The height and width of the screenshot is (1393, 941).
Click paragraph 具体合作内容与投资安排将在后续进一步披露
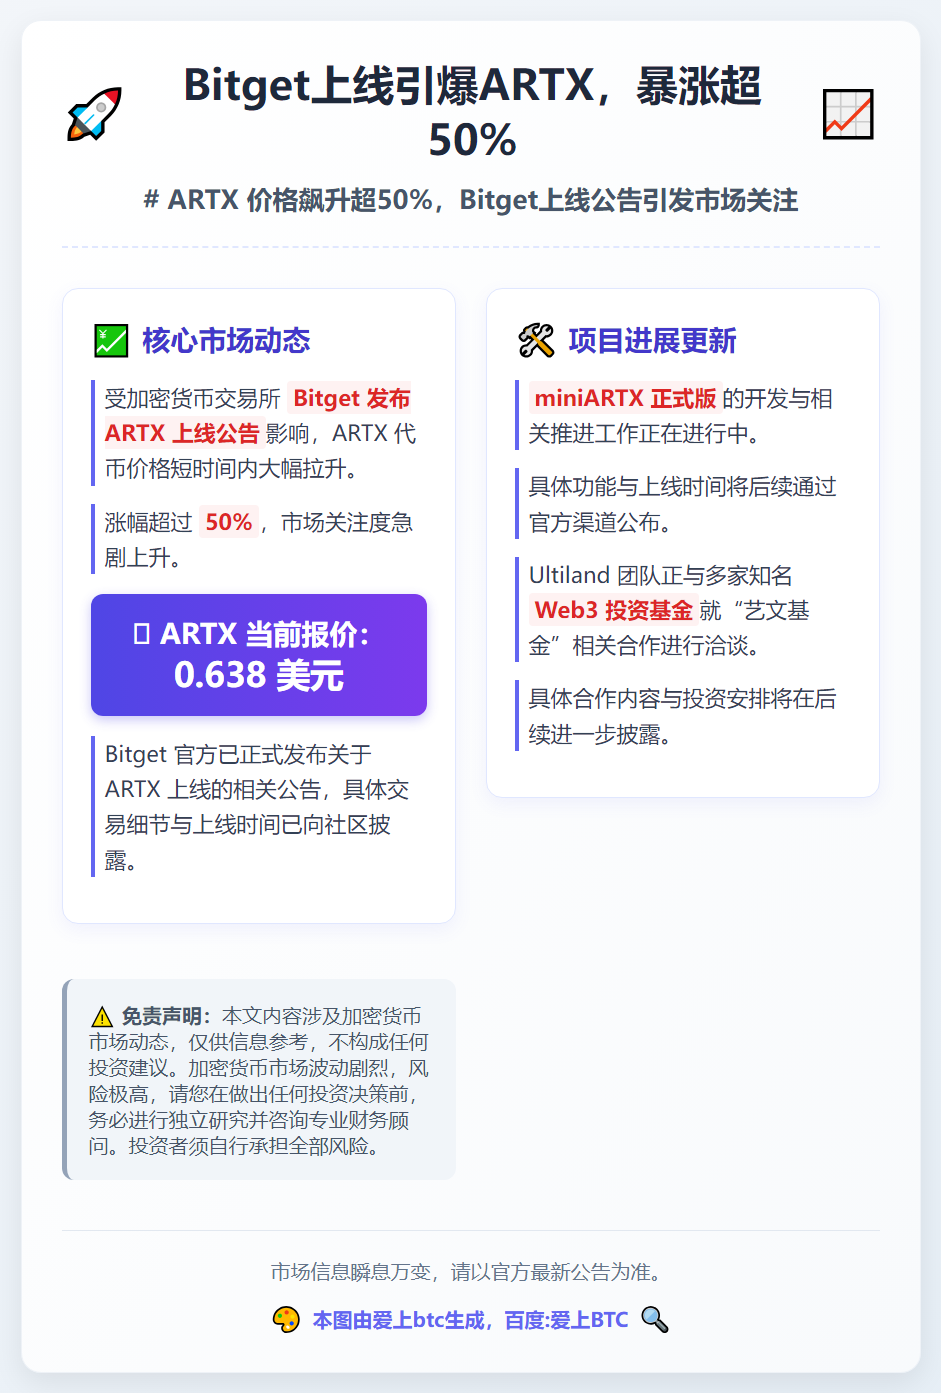click(x=682, y=716)
